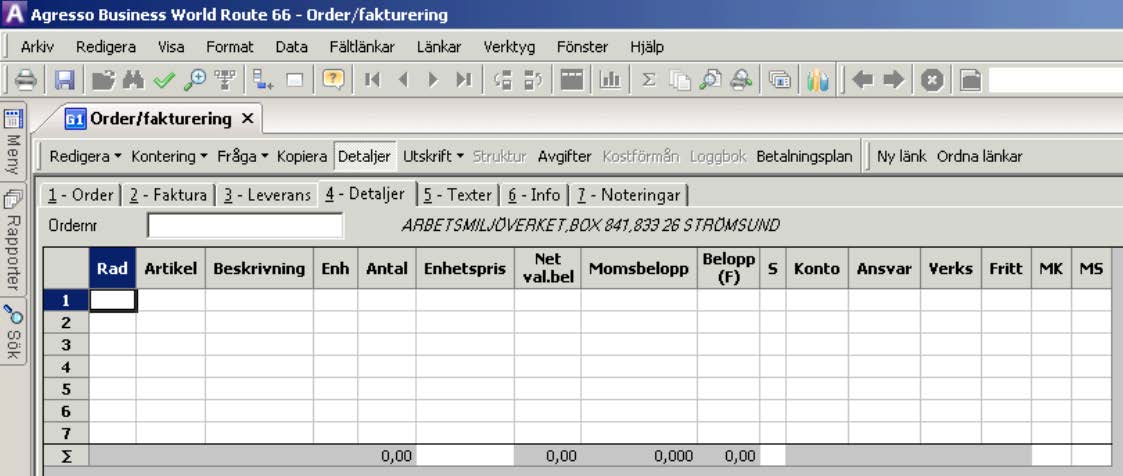The height and width of the screenshot is (476, 1123).
Task: Open the Fältlänkar menu
Action: (362, 47)
